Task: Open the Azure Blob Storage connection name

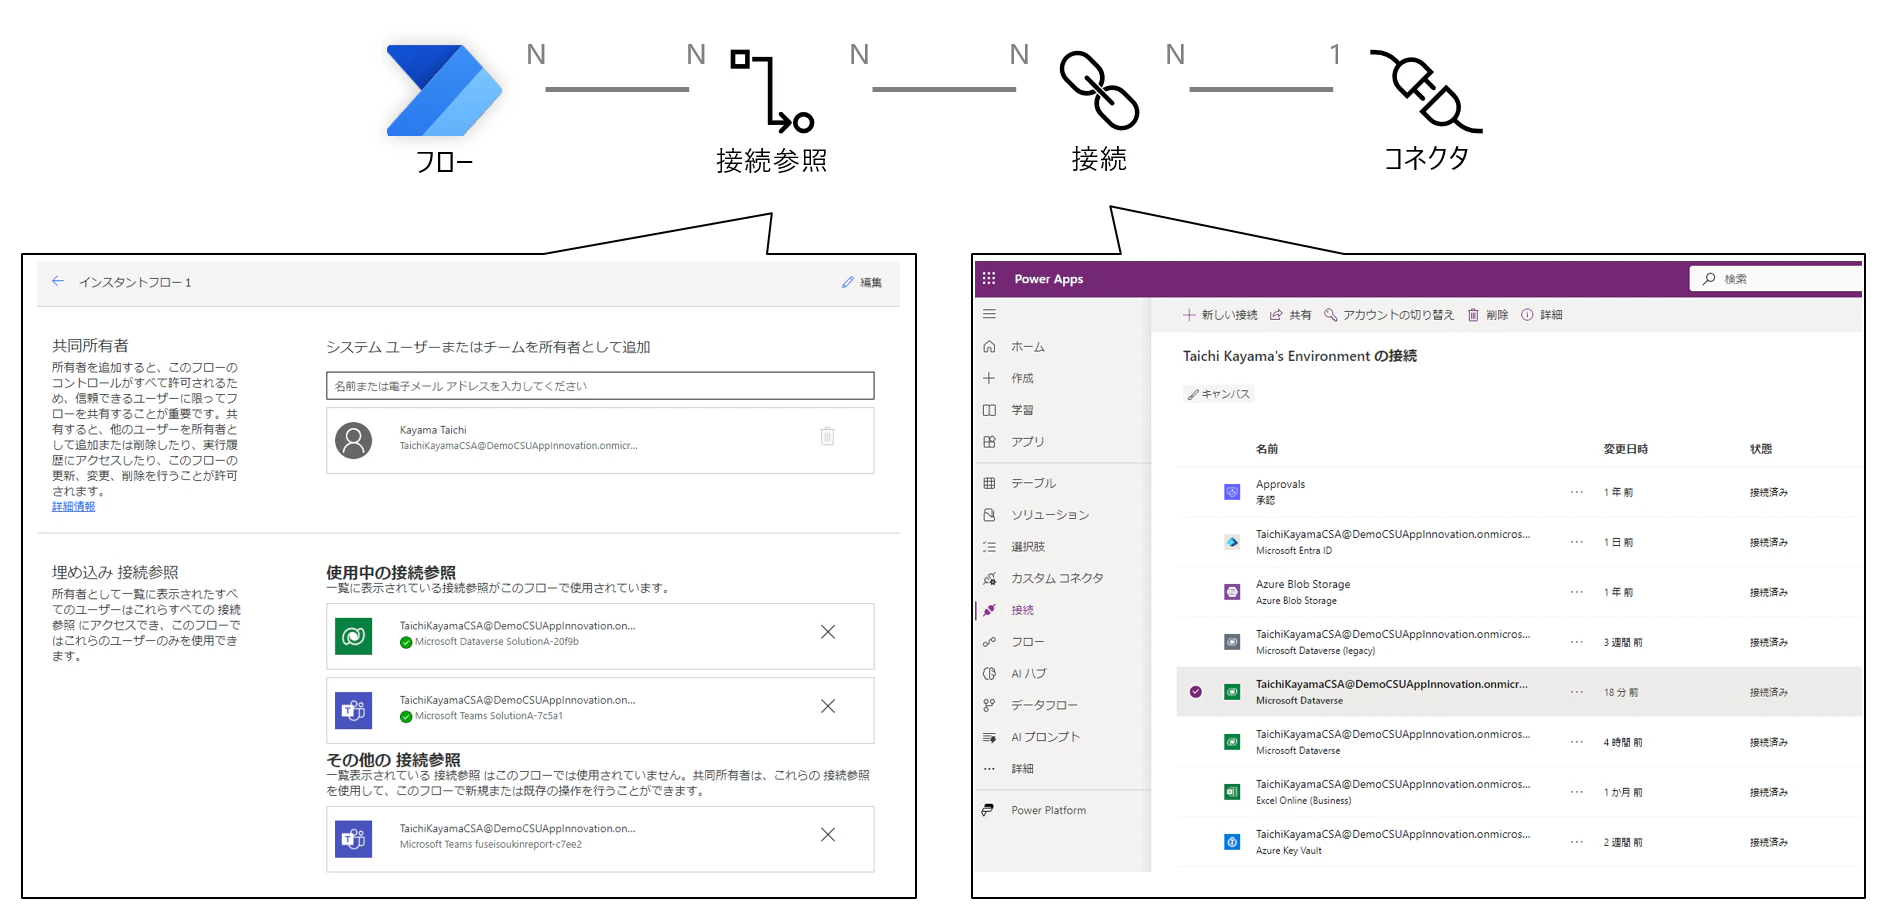Action: tap(1303, 585)
